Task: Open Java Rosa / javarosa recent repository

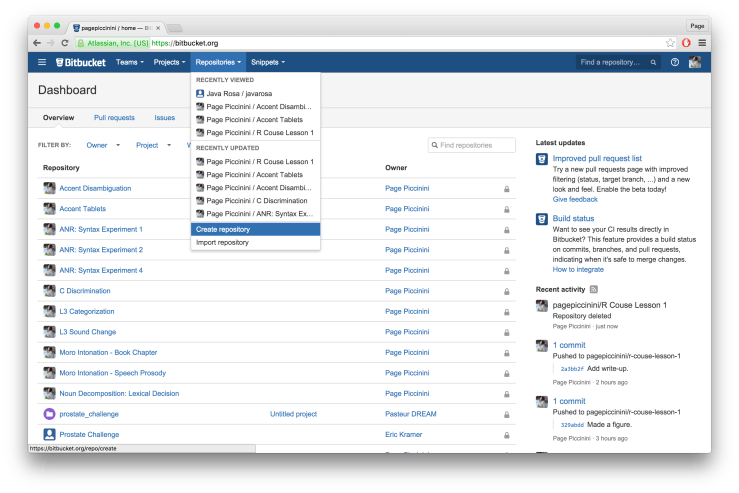Action: [239, 93]
